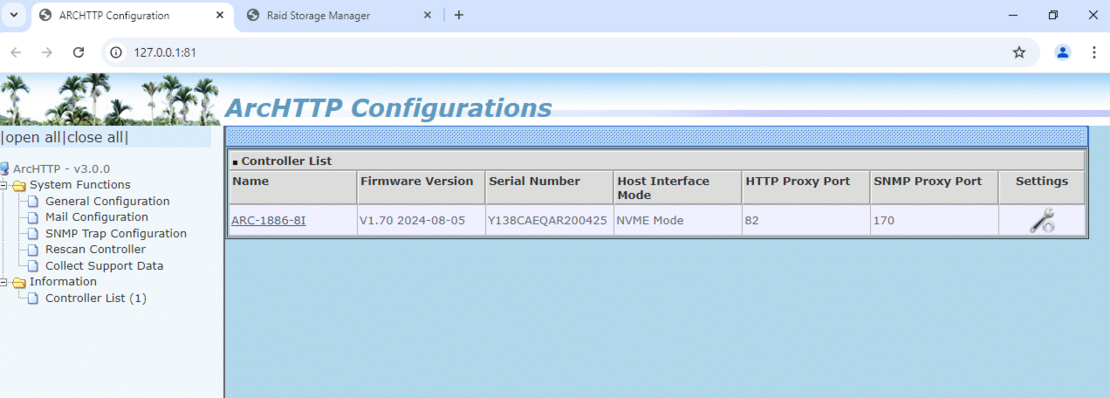Go forward using the browser forward arrow

47,52
